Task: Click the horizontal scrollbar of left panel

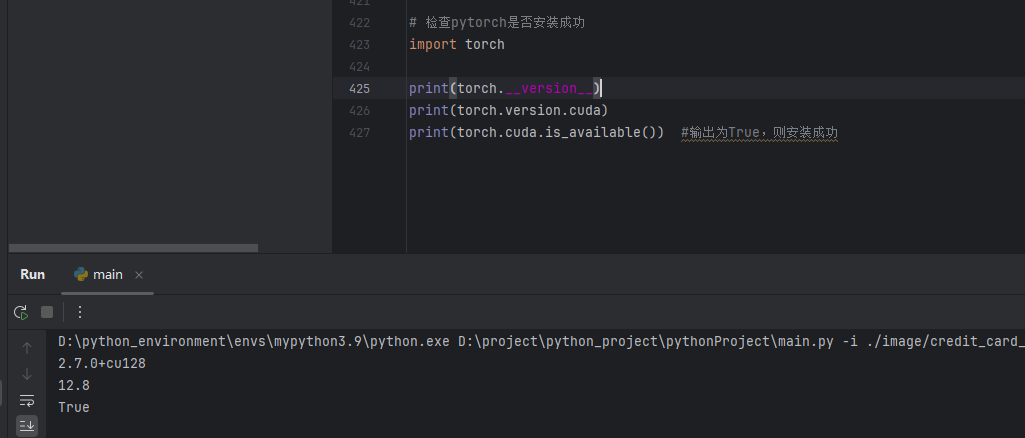Action: (x=133, y=248)
